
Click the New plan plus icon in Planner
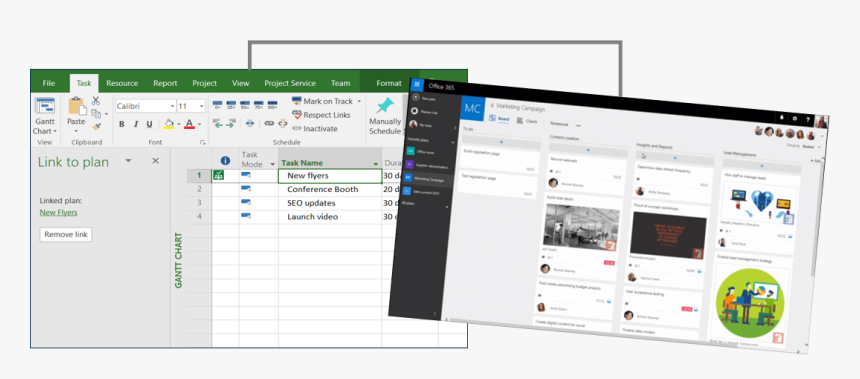coord(415,97)
